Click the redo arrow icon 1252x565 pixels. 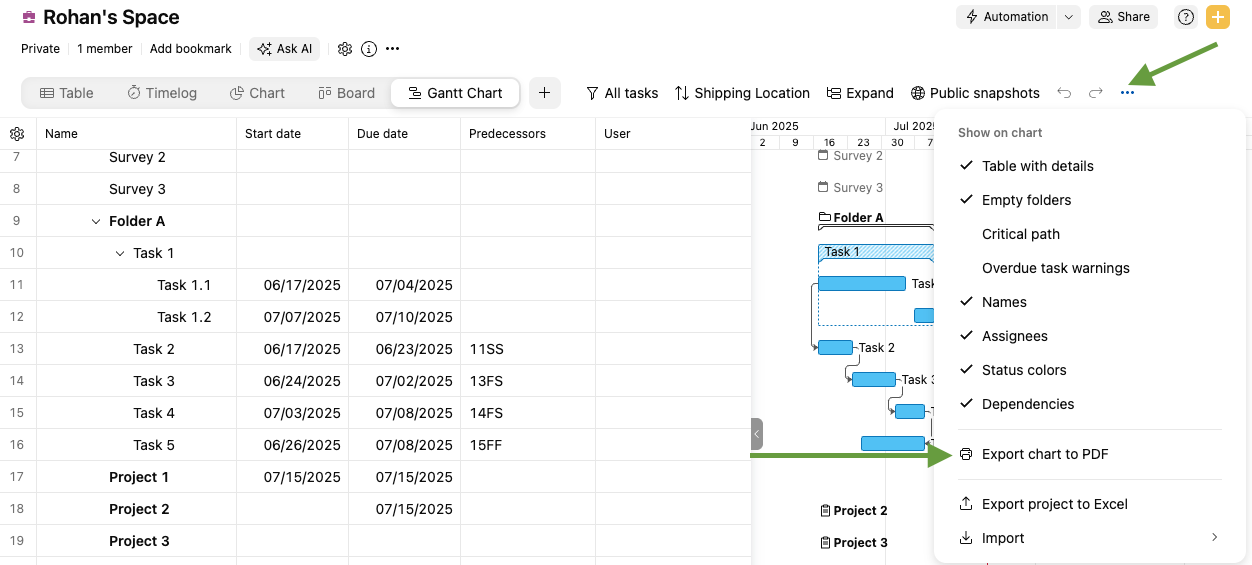tap(1096, 93)
